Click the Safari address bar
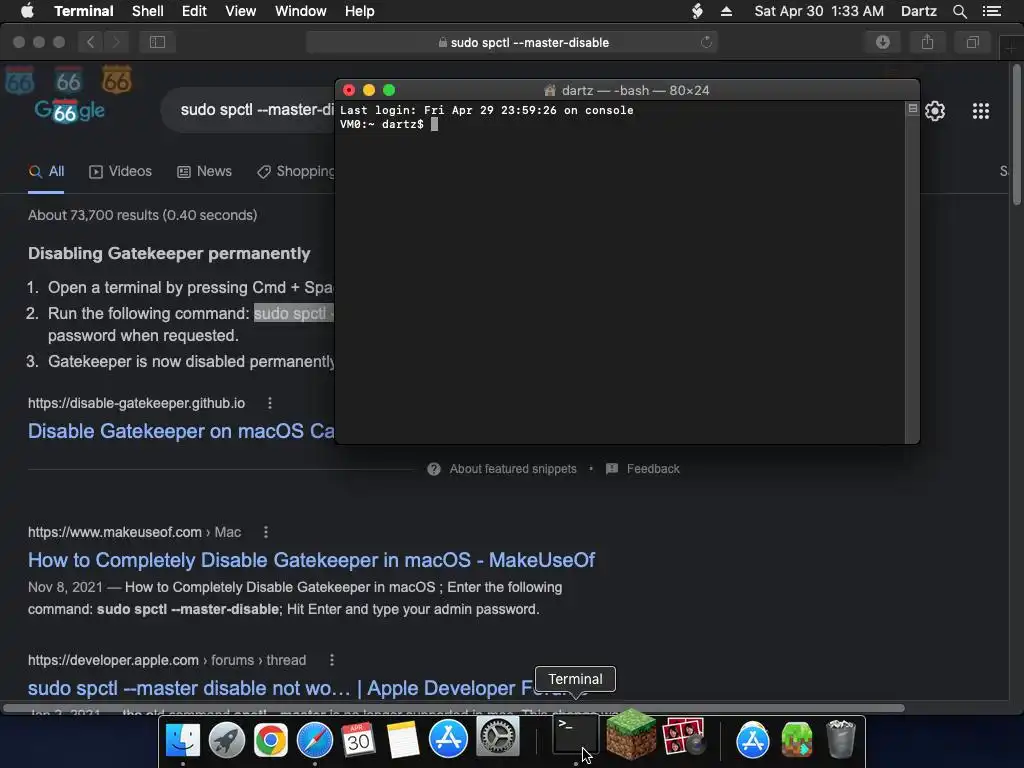This screenshot has width=1024, height=768. pyautogui.click(x=511, y=42)
